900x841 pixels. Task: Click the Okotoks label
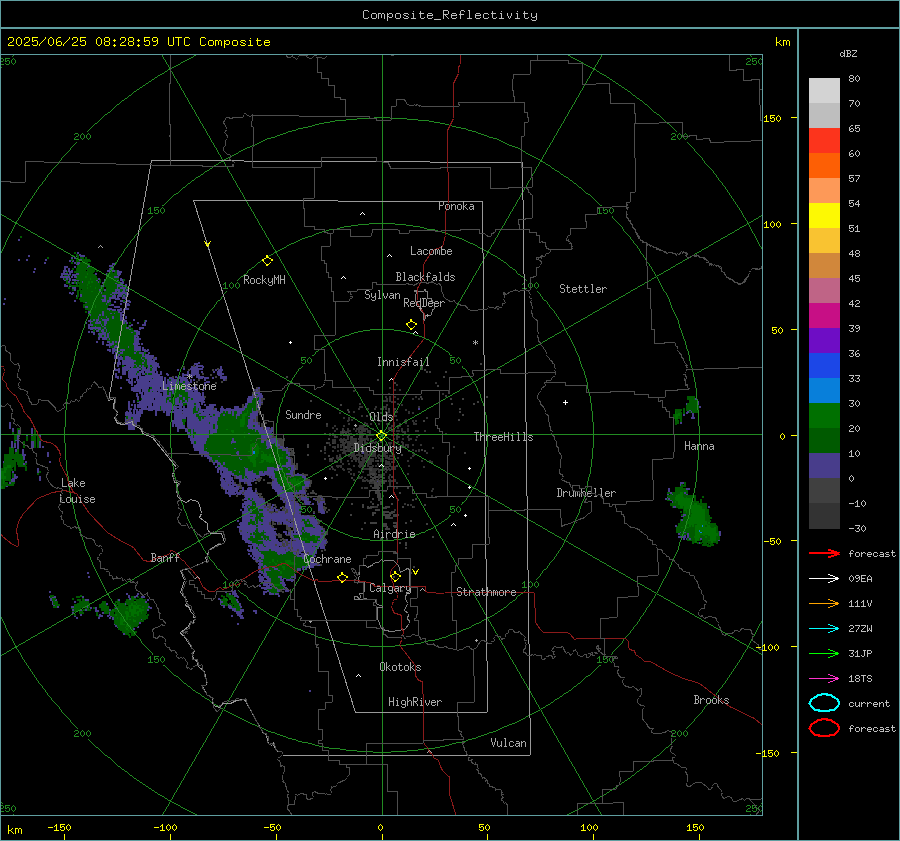pyautogui.click(x=400, y=667)
